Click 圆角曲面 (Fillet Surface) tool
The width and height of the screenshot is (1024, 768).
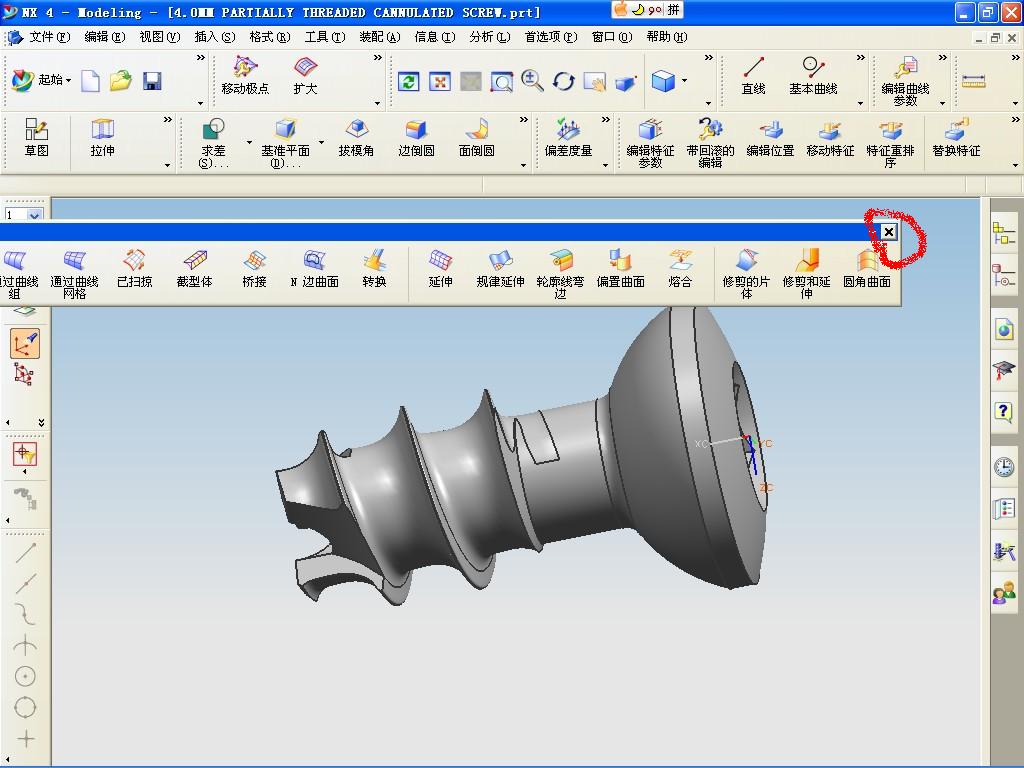tap(867, 268)
